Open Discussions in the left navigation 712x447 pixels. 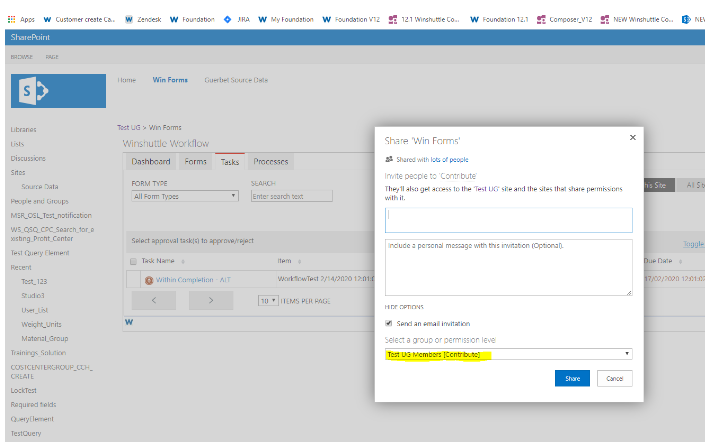(28, 159)
